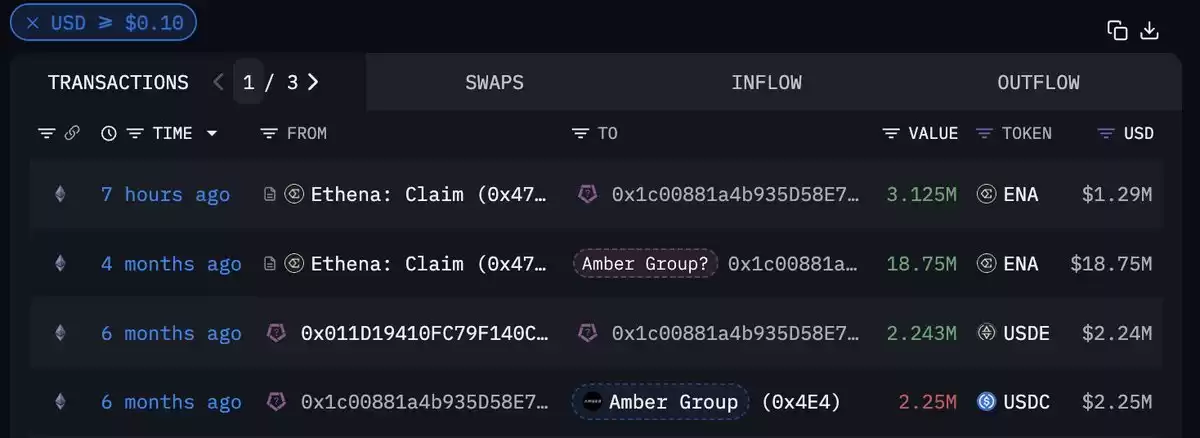Image resolution: width=1200 pixels, height=438 pixels.
Task: Download transactions with the download icon
Action: pyautogui.click(x=1150, y=30)
